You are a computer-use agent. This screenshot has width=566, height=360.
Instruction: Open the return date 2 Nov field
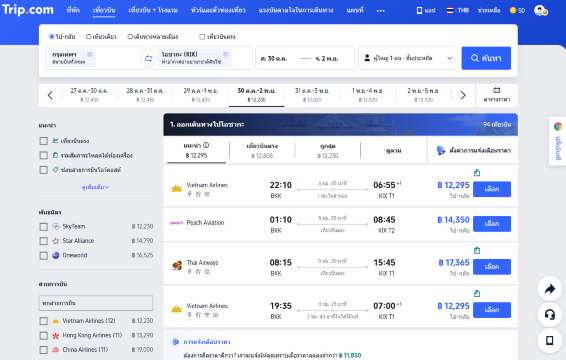point(327,58)
